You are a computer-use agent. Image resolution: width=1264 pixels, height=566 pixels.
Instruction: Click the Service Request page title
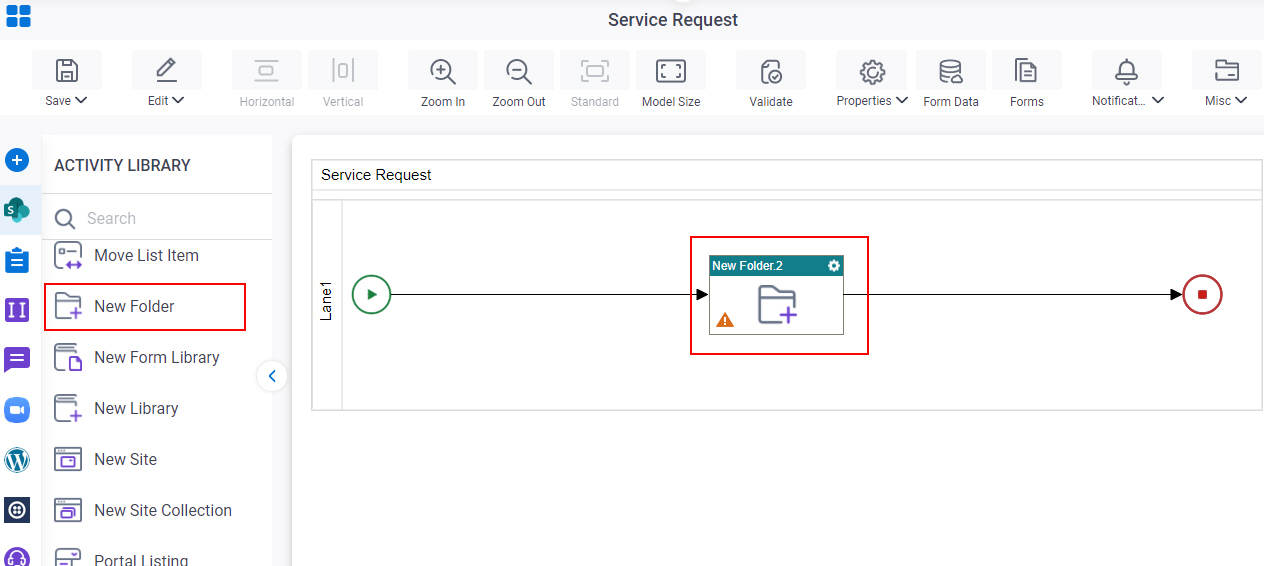click(x=673, y=20)
